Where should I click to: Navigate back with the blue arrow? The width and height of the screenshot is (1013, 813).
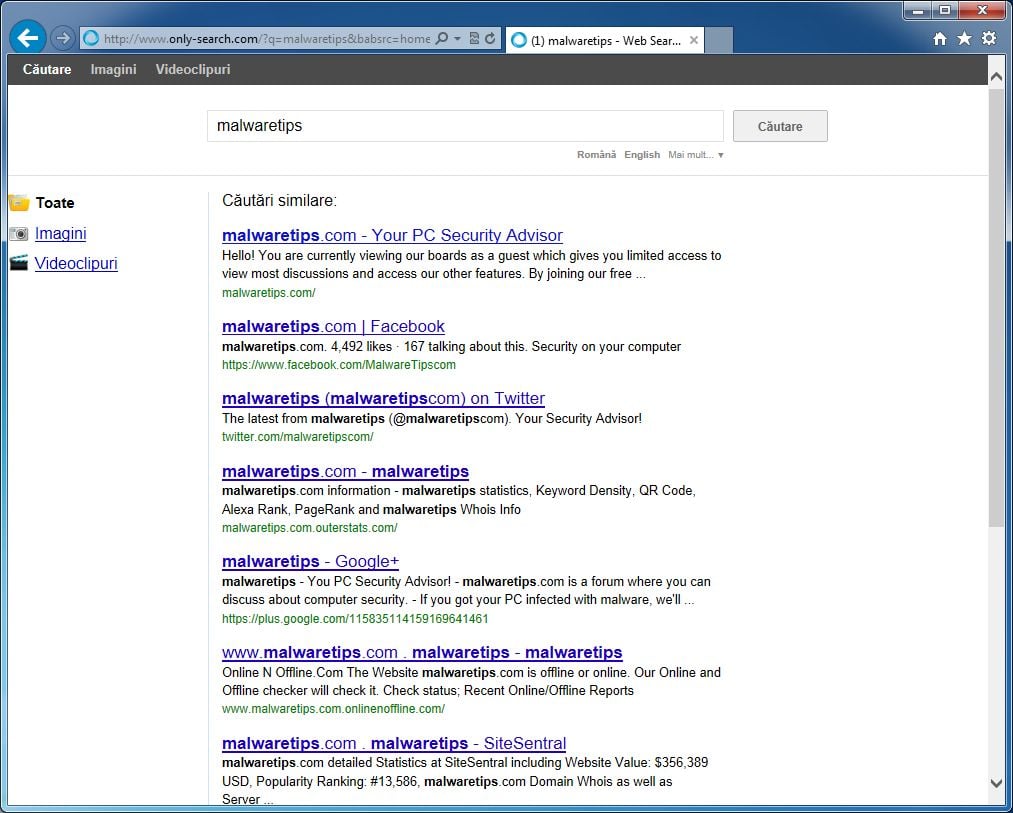click(x=26, y=37)
